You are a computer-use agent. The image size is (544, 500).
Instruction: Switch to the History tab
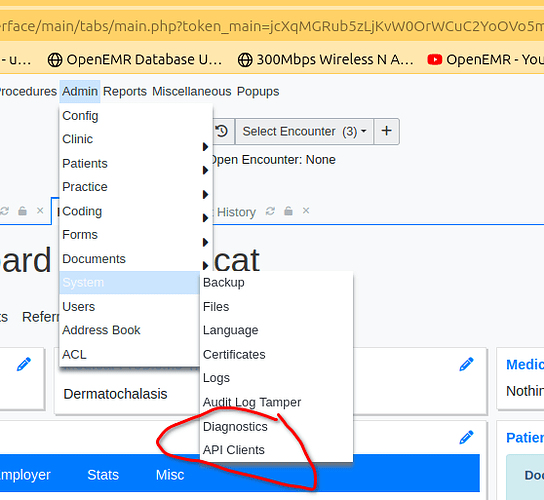(236, 212)
